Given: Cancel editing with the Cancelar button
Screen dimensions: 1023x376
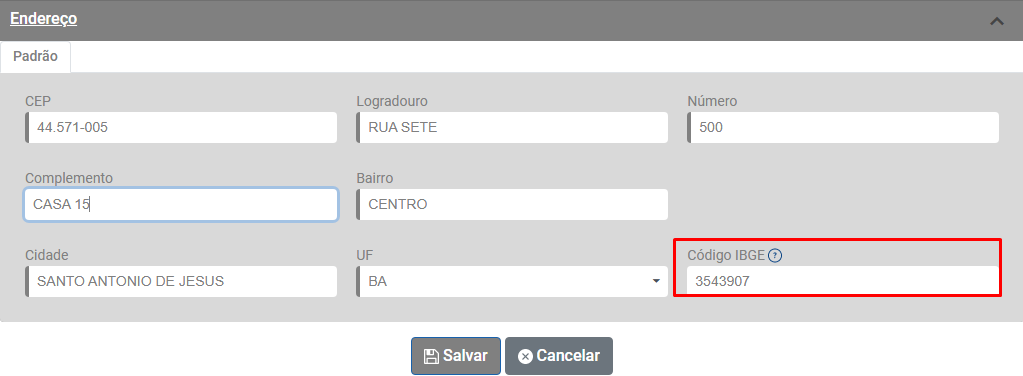Looking at the screenshot, I should [558, 356].
